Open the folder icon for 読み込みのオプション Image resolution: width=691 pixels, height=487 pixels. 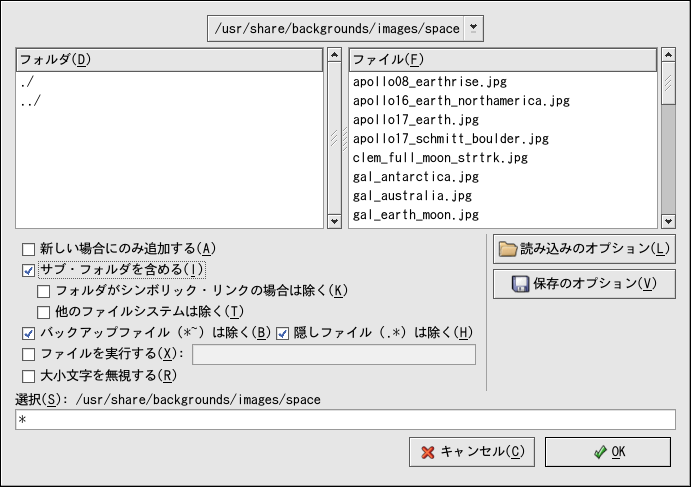click(508, 249)
